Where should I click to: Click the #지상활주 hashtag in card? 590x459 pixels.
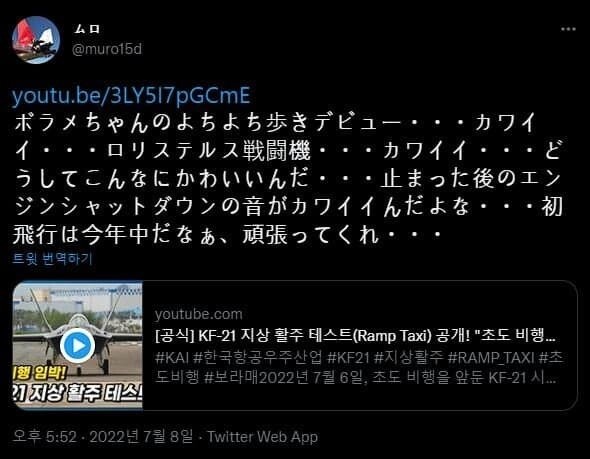coord(409,358)
